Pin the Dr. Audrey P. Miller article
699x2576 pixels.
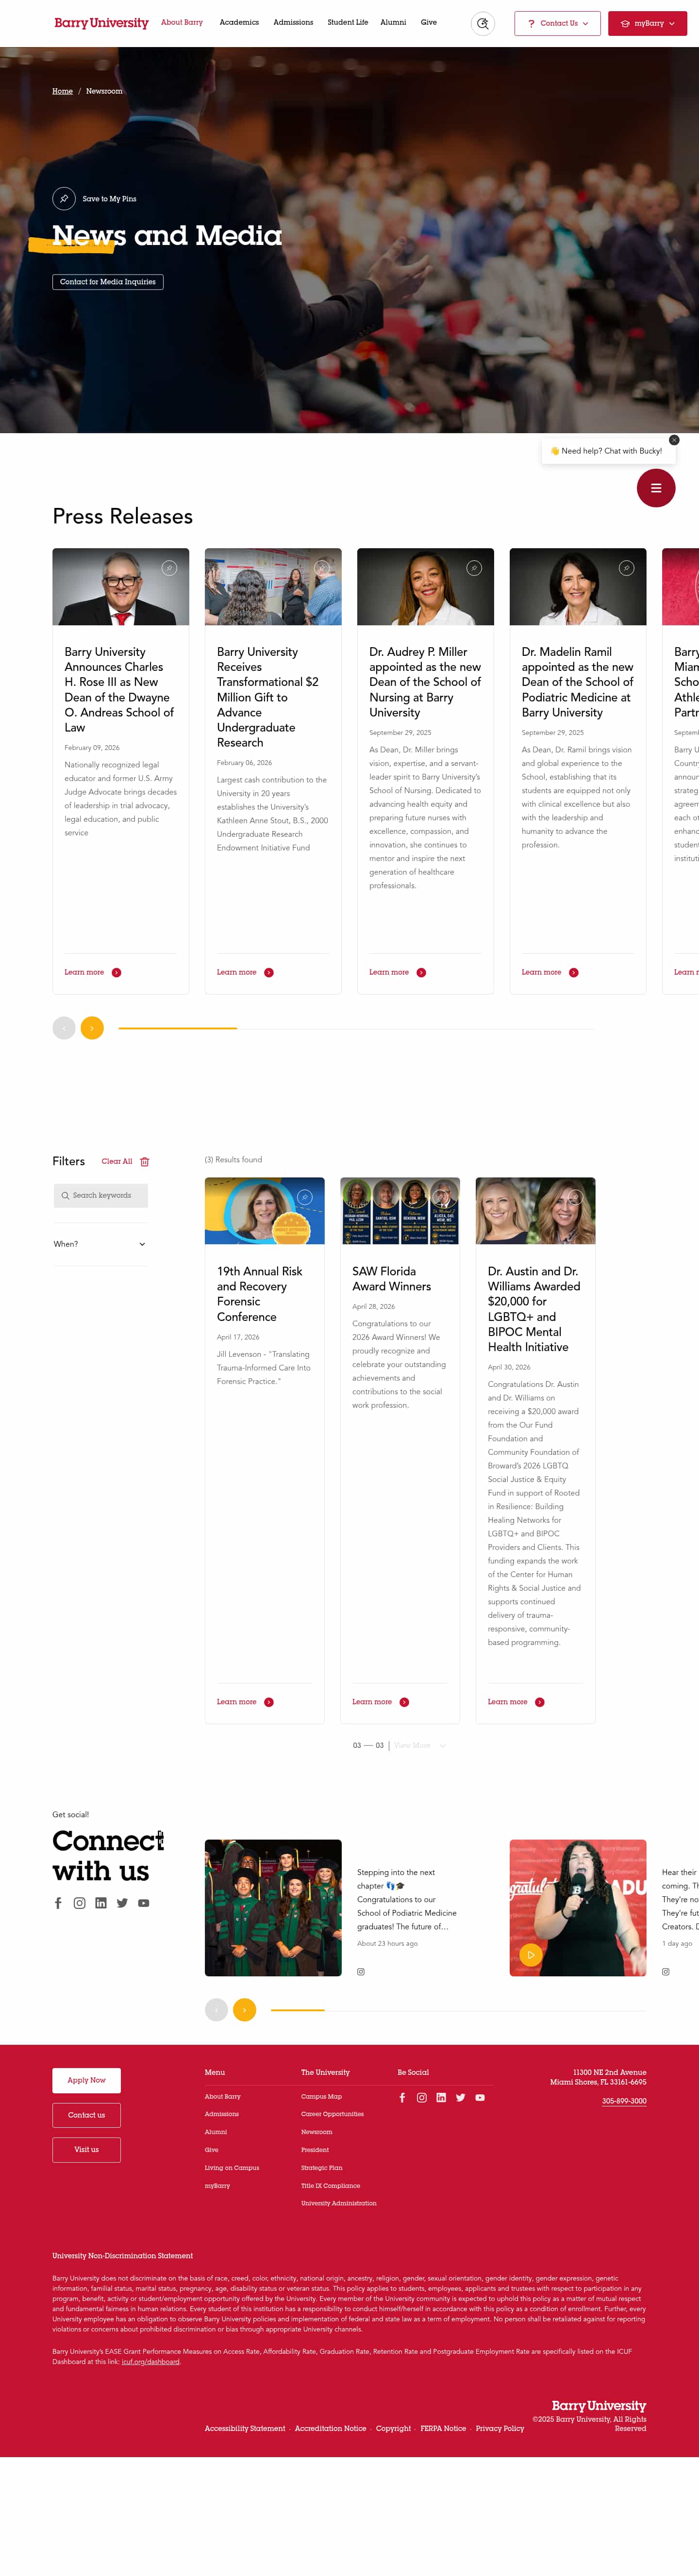[474, 568]
